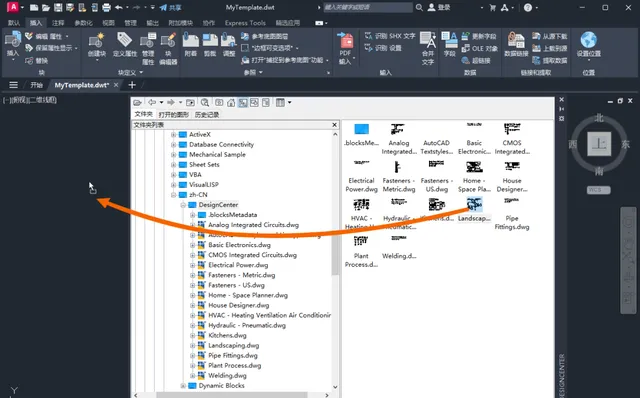Select House Designer.dwg in the folder tree

[239, 305]
